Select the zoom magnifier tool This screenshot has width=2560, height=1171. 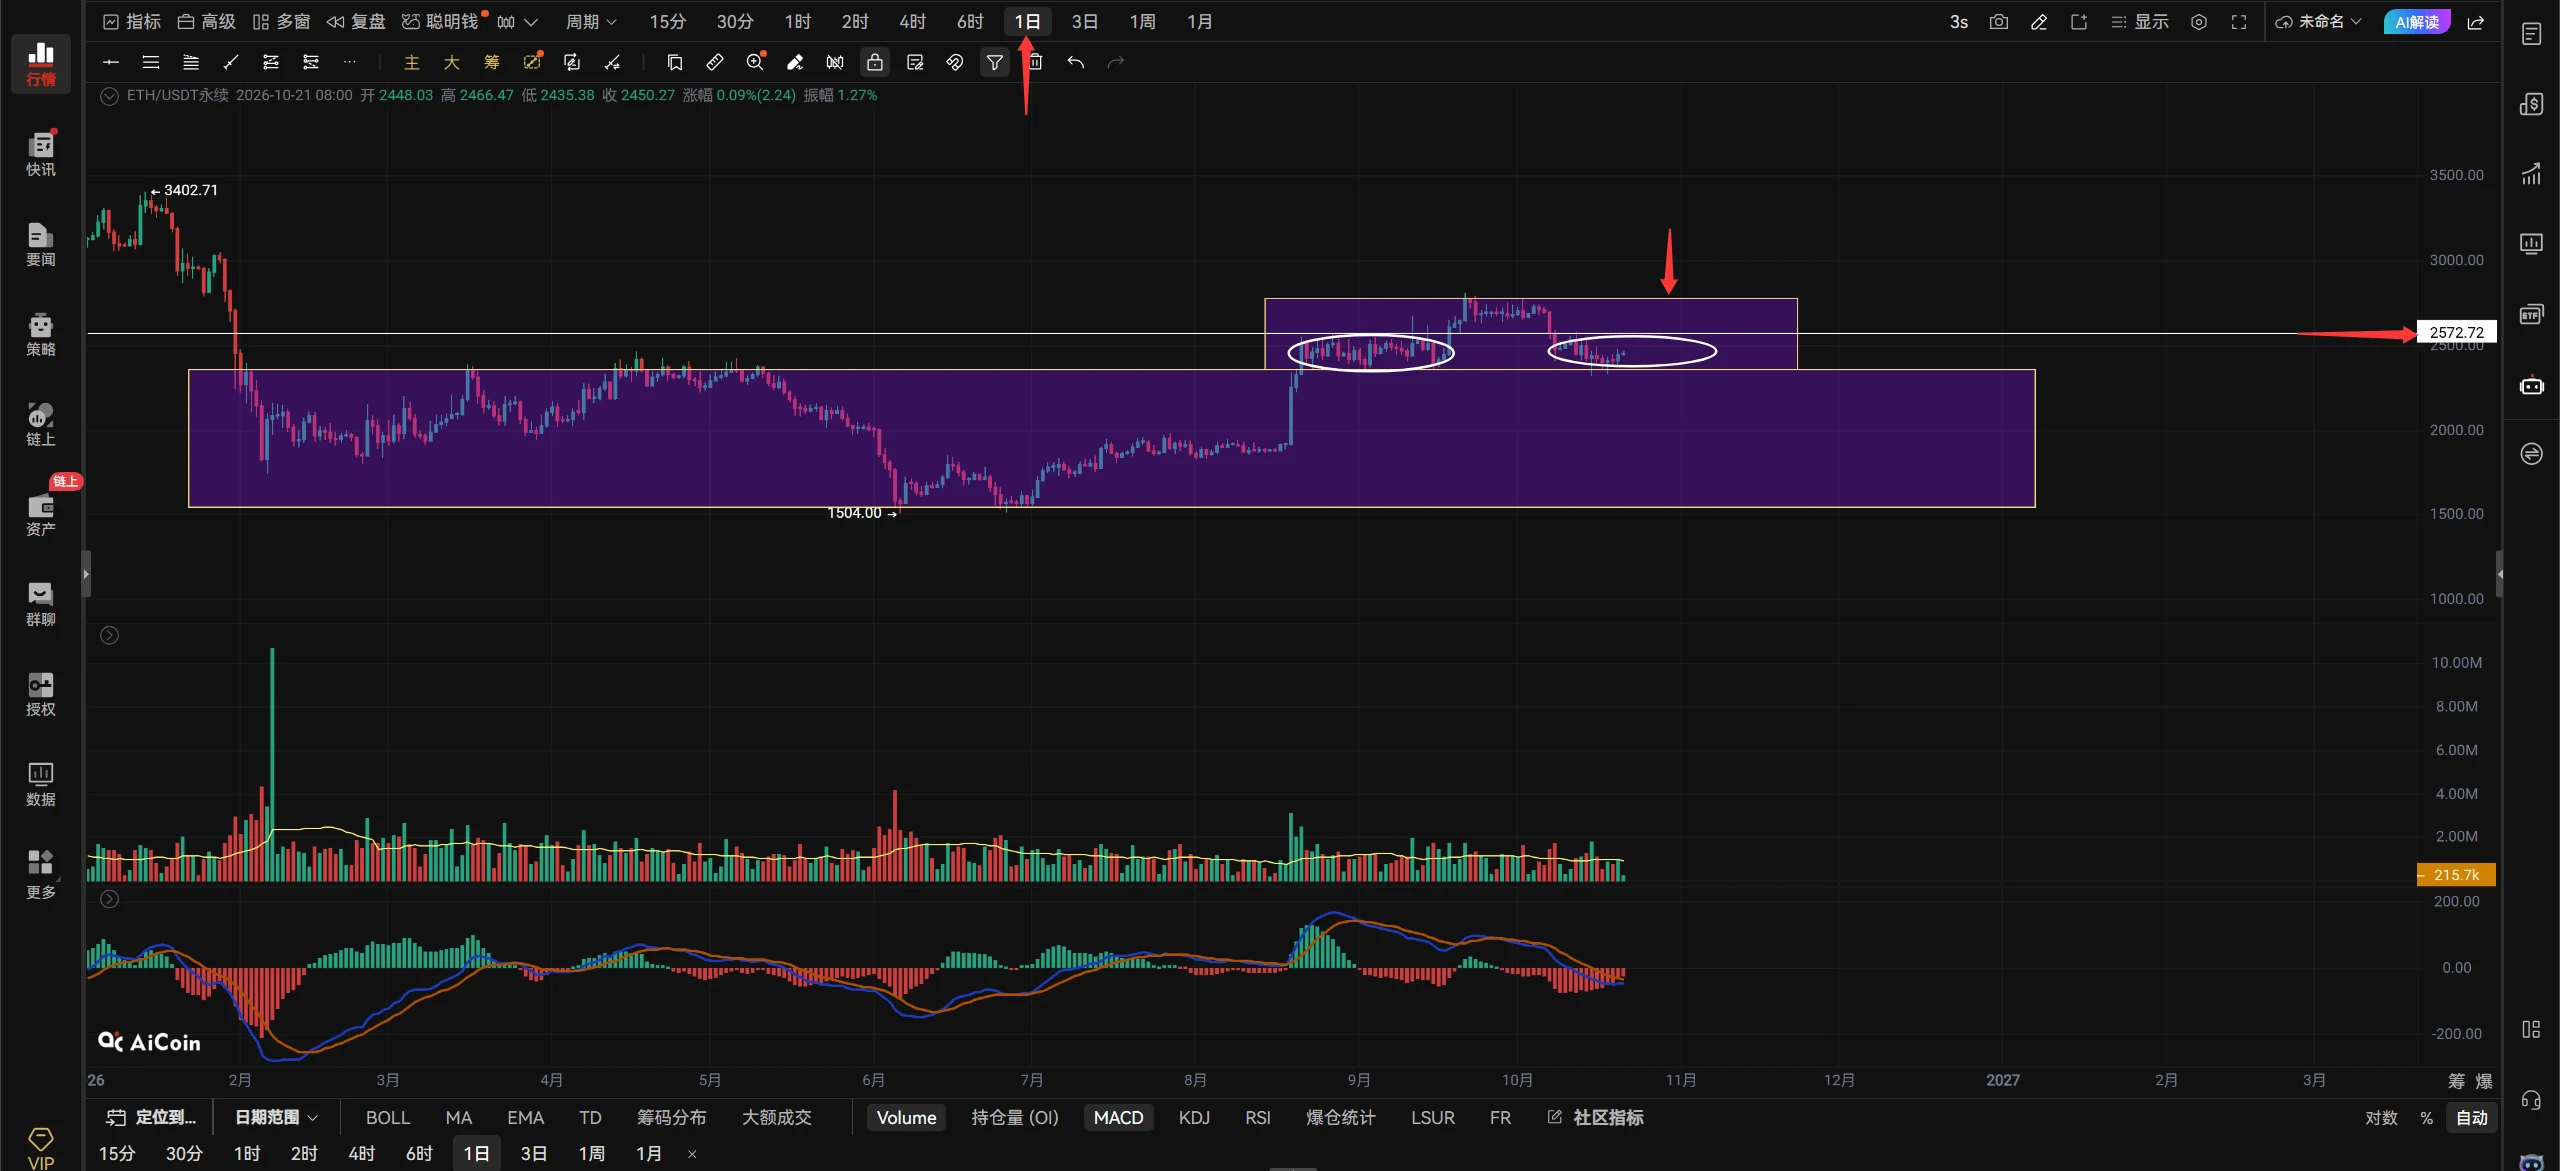pyautogui.click(x=755, y=62)
